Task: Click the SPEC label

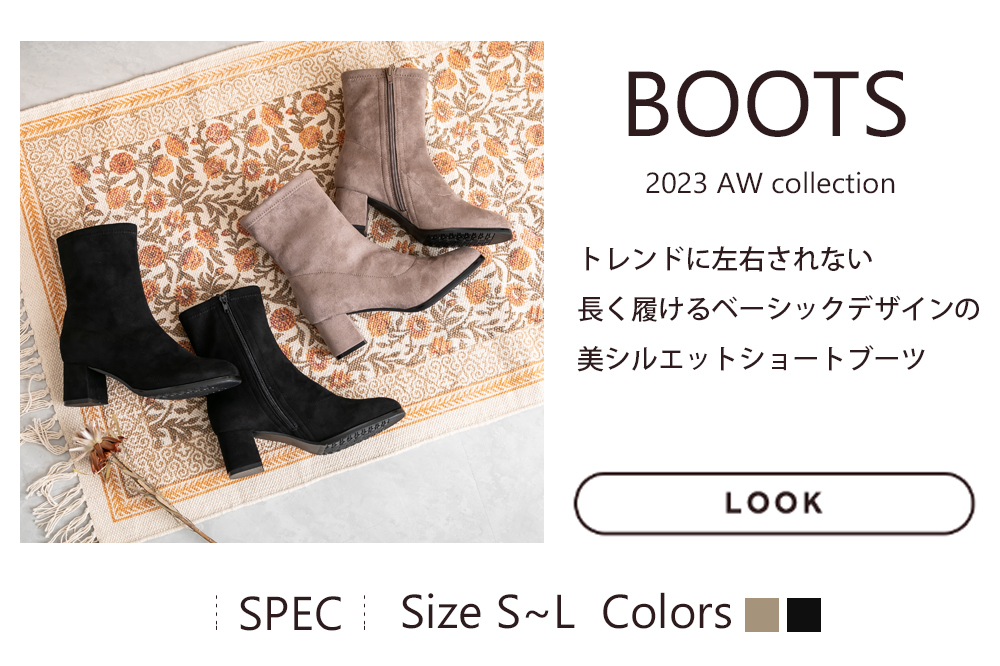Action: click(290, 613)
